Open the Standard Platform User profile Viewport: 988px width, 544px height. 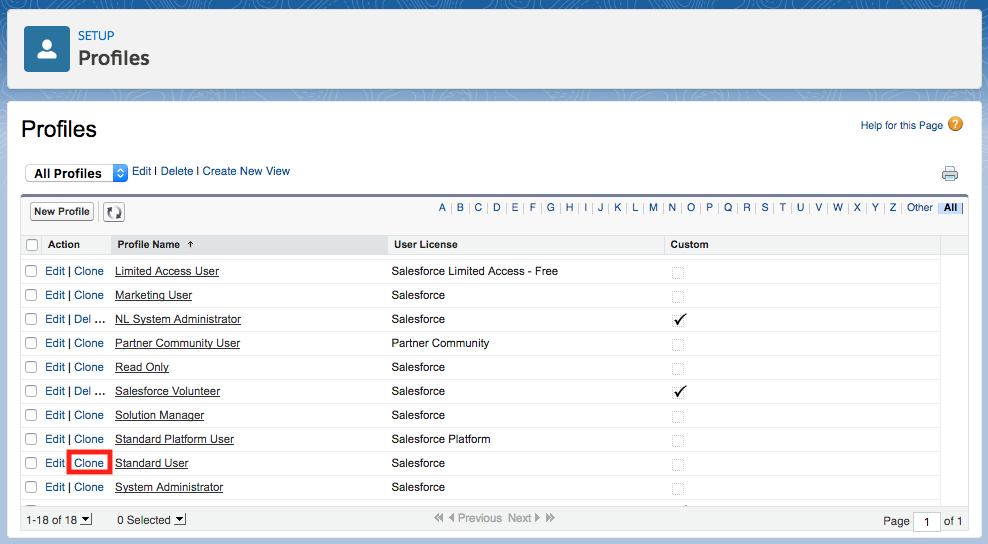175,439
